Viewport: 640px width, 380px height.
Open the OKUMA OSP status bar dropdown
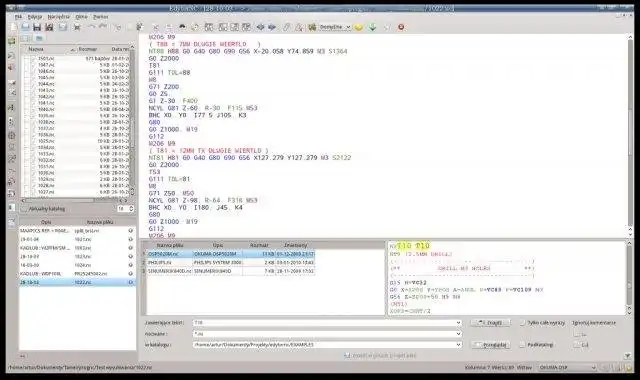tap(567, 367)
